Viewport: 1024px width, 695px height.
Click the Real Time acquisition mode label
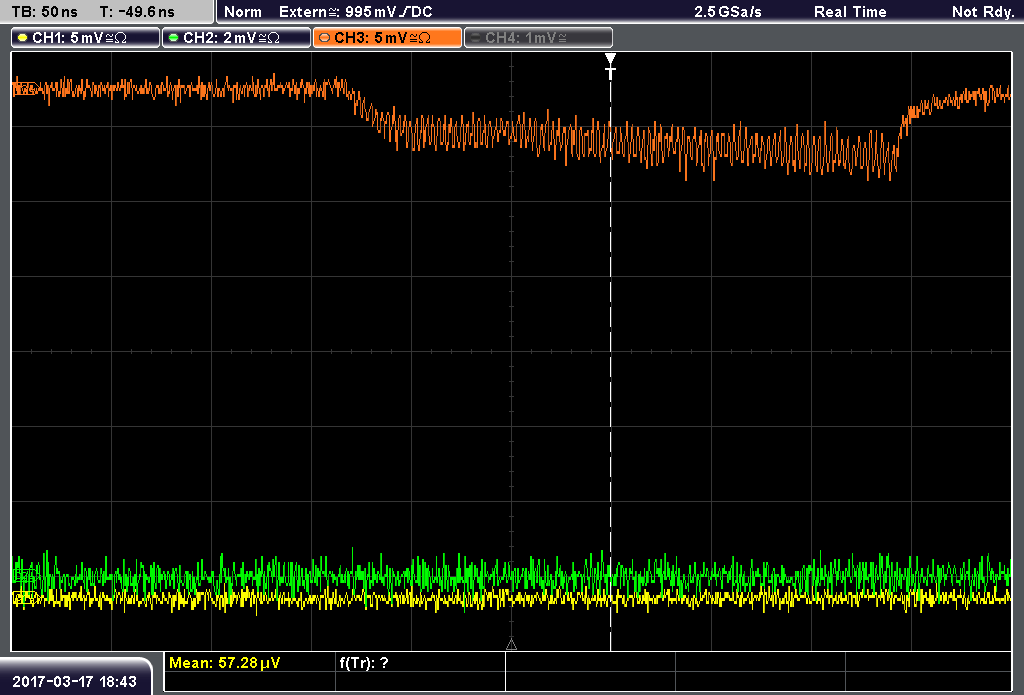850,12
